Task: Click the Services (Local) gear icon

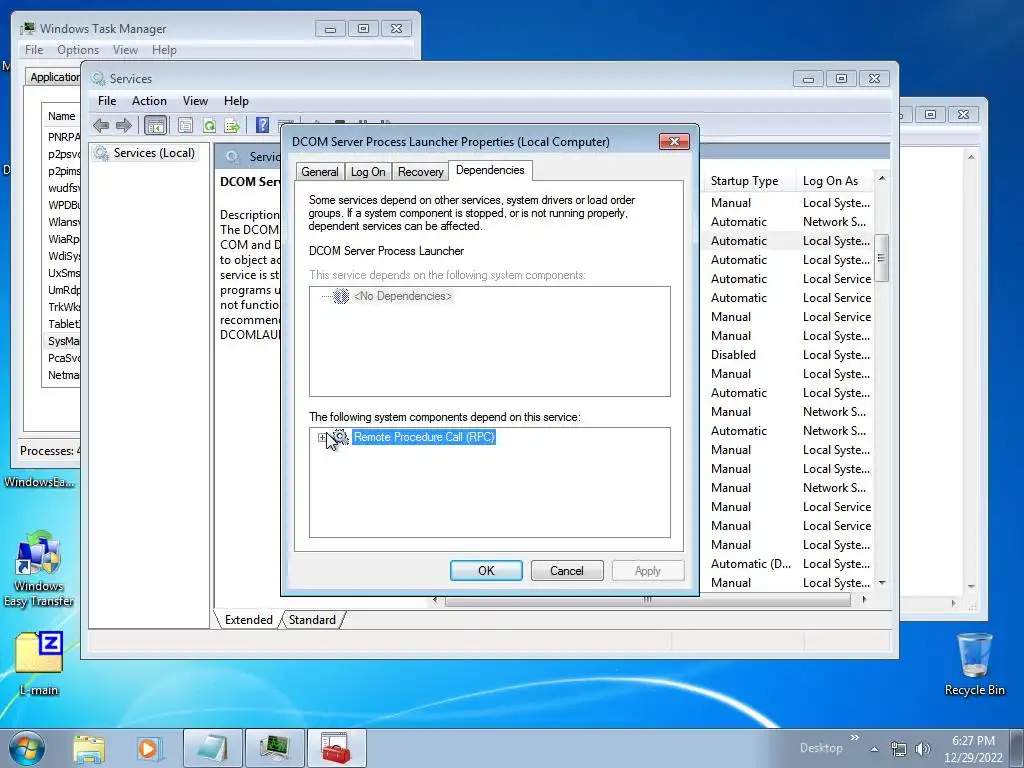Action: point(101,153)
